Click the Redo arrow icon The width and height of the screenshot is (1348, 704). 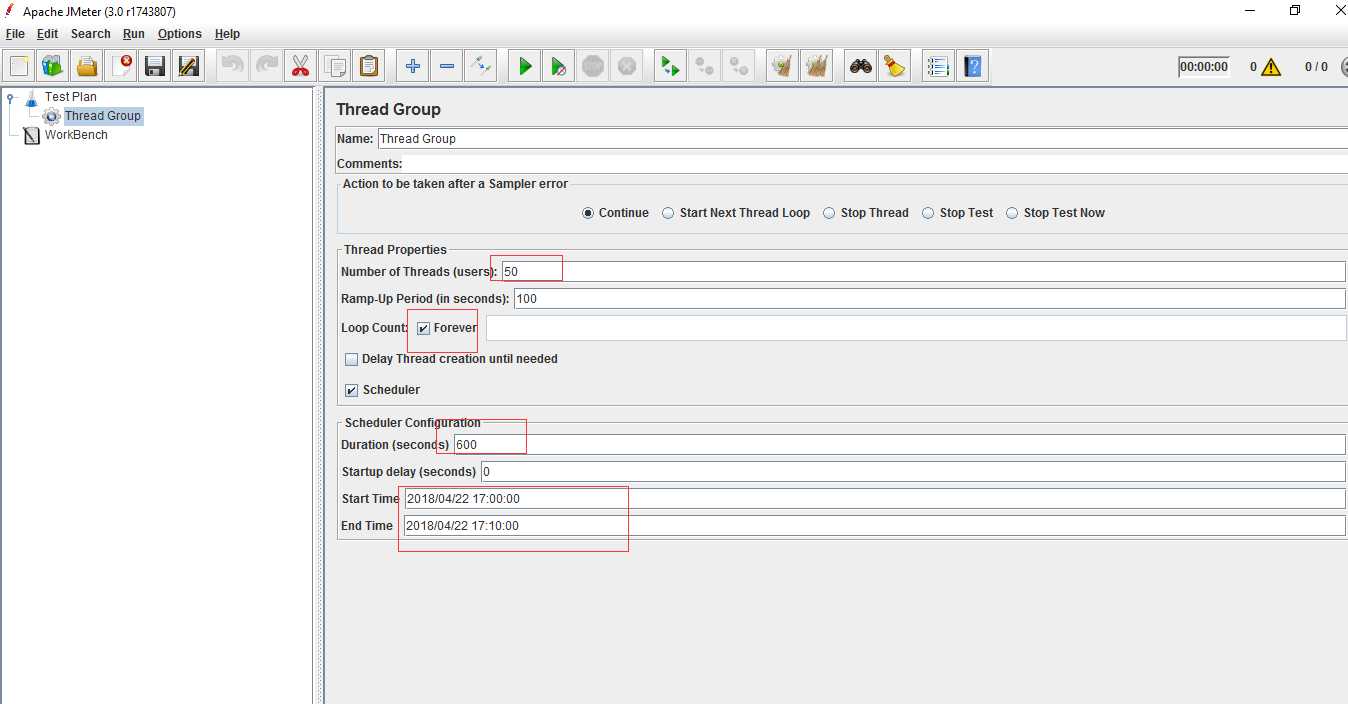pos(267,67)
